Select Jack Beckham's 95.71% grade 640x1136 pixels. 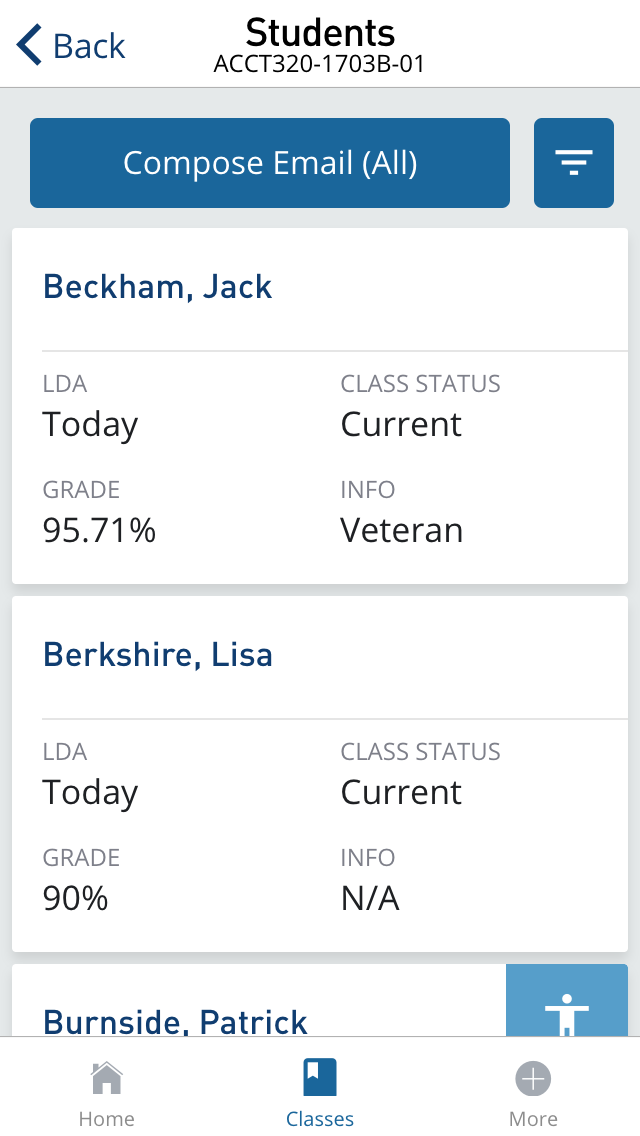tap(100, 530)
